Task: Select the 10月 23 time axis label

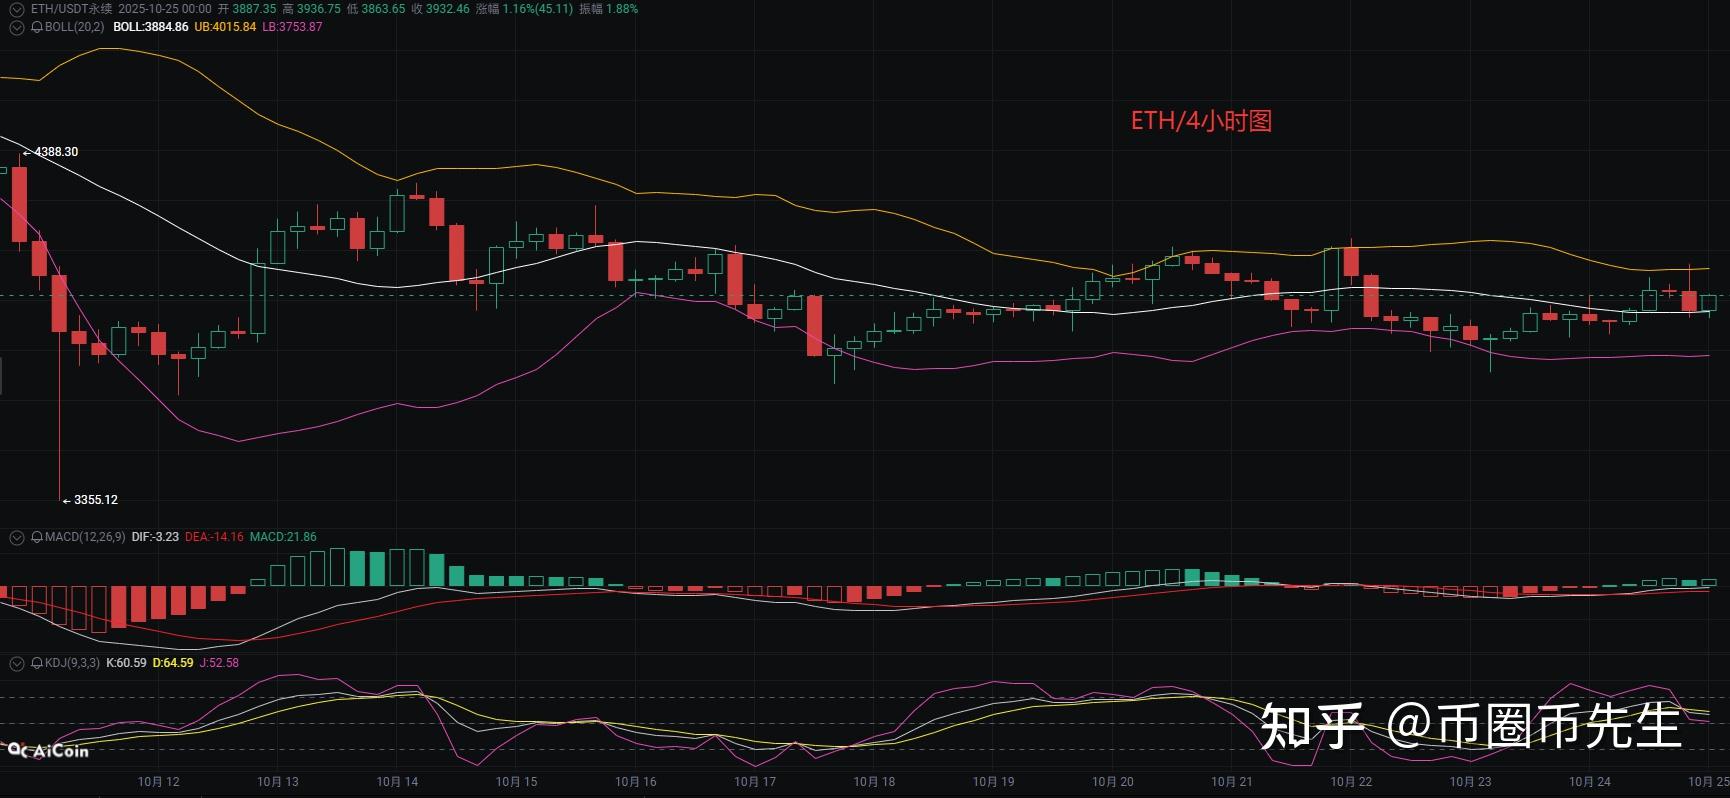Action: pos(1470,782)
